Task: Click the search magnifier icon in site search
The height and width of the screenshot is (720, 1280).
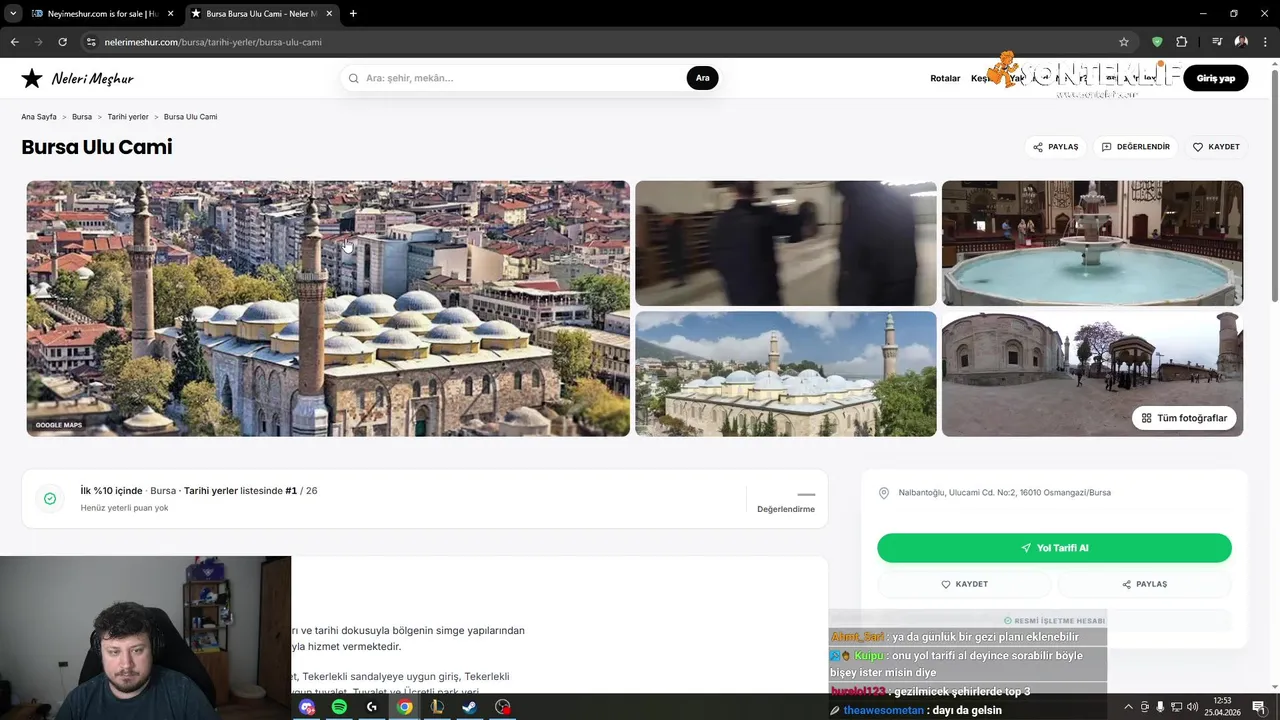Action: click(354, 78)
